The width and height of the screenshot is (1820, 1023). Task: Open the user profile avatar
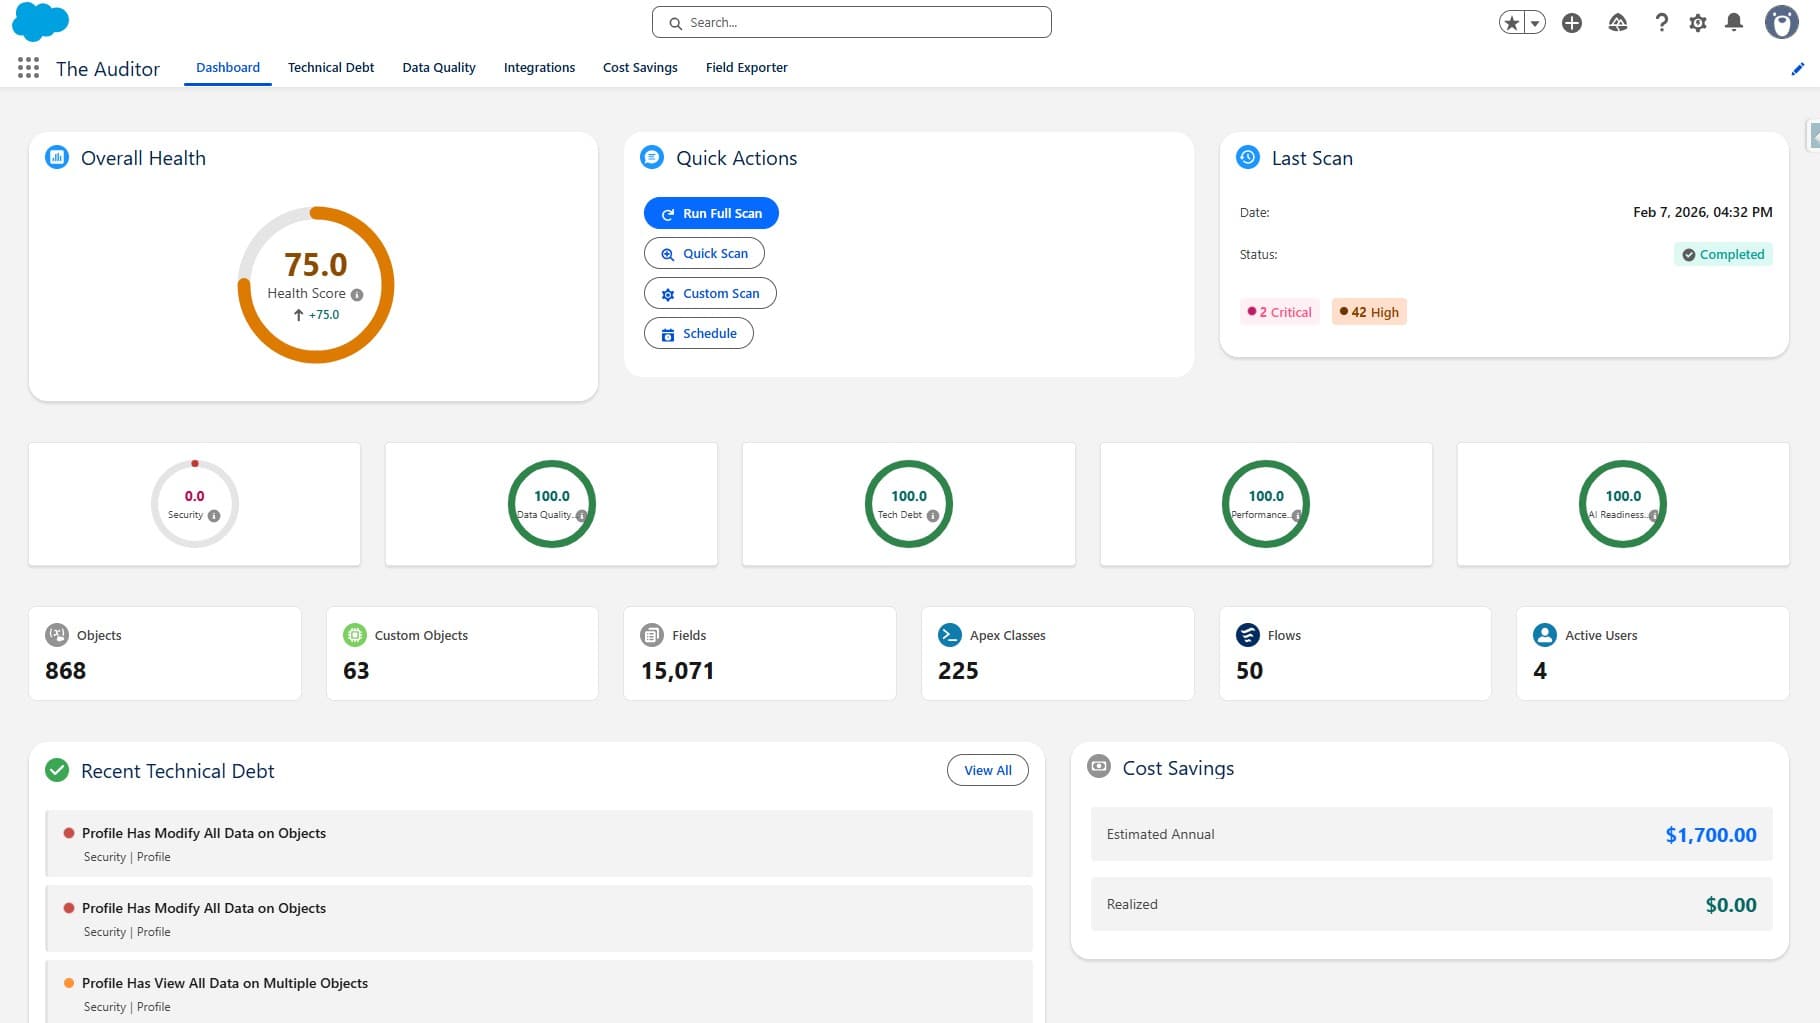[1781, 22]
